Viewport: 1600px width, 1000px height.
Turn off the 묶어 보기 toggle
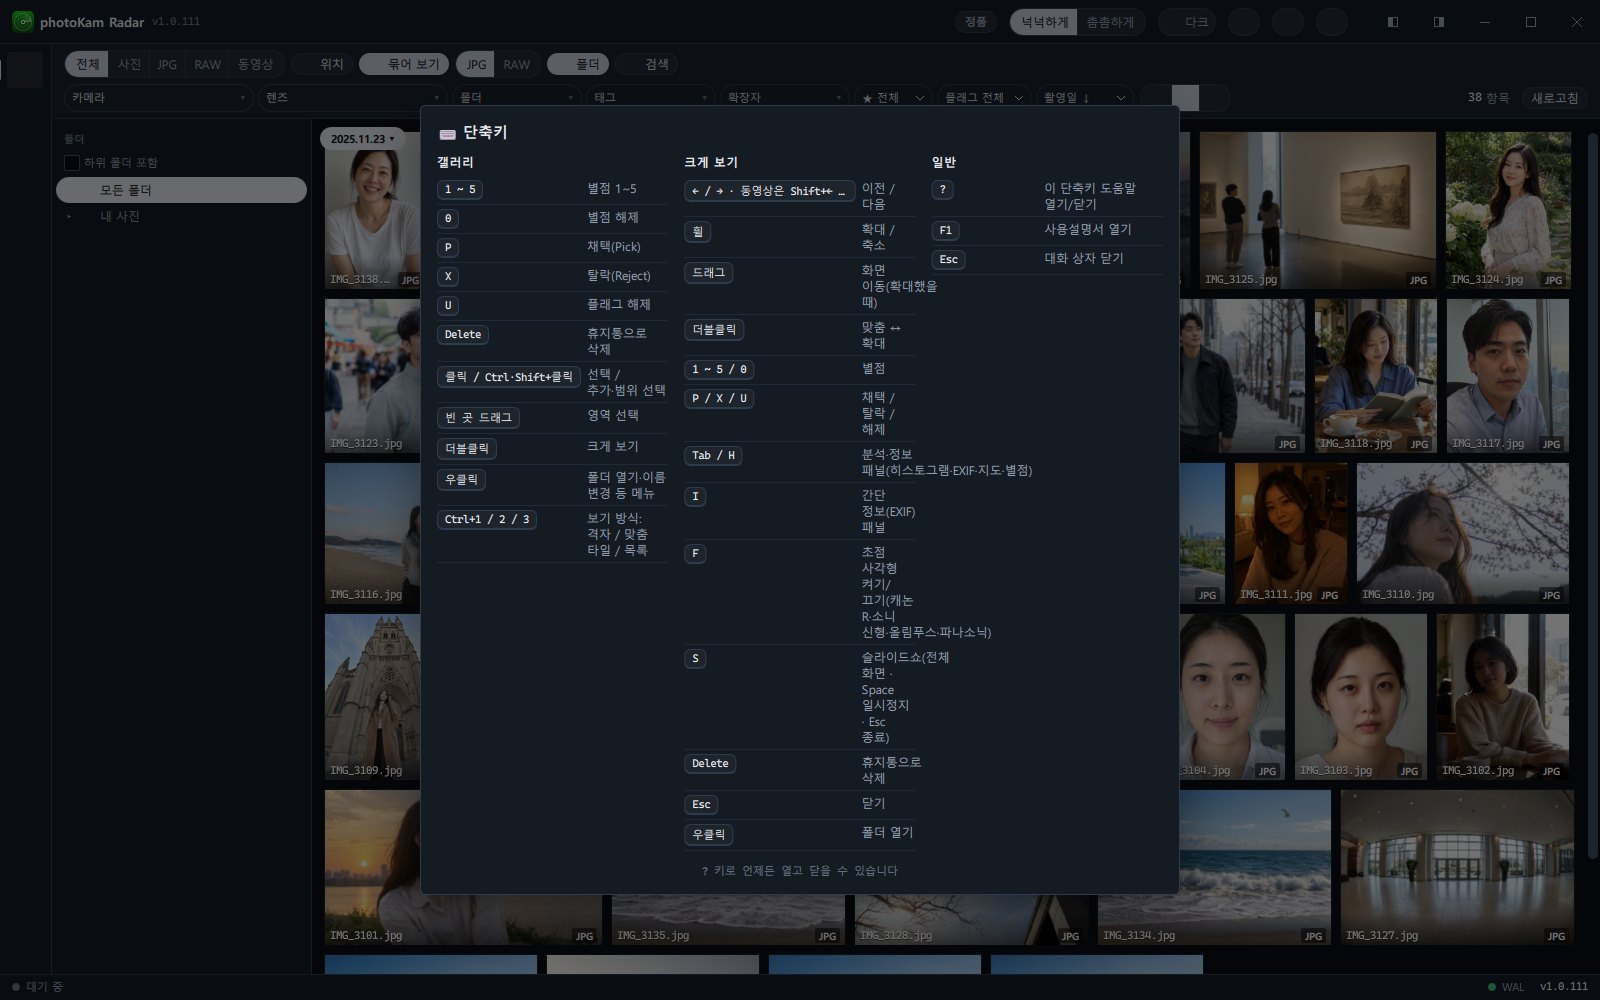[x=404, y=64]
